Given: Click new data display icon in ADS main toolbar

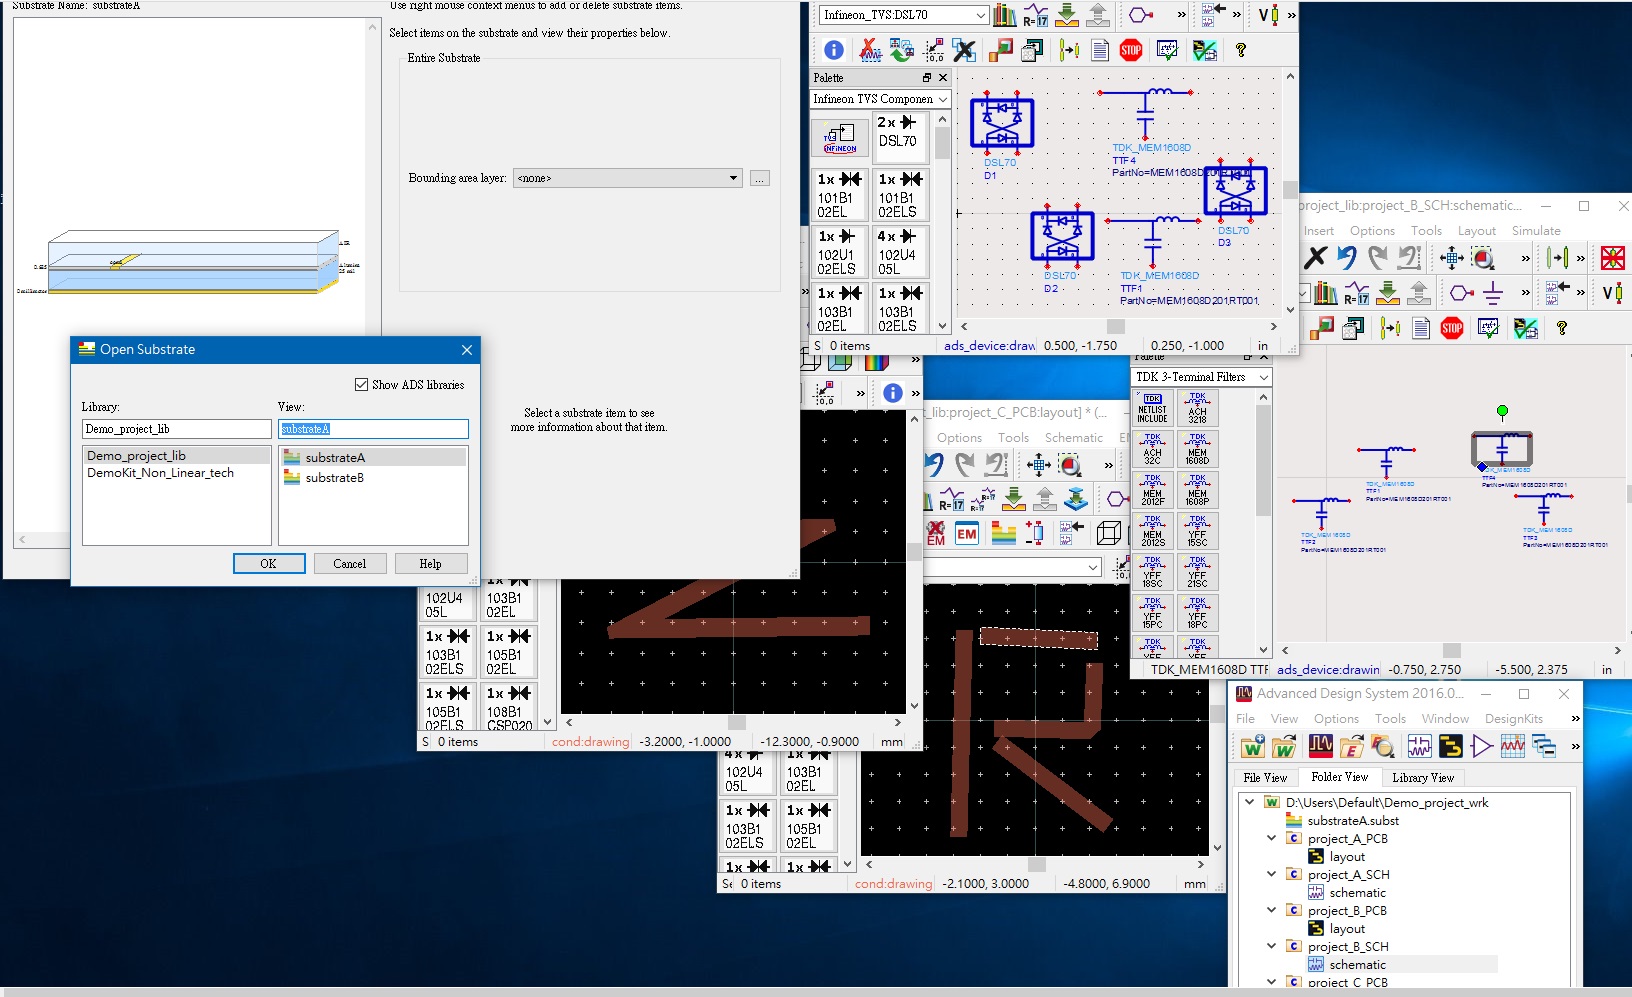Looking at the screenshot, I should 1513,746.
